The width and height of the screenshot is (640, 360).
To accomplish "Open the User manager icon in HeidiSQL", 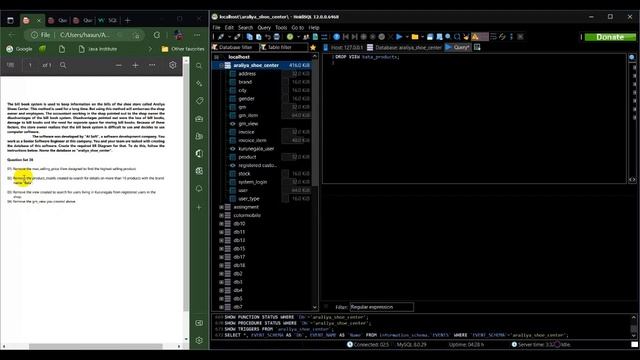I will click(x=306, y=37).
